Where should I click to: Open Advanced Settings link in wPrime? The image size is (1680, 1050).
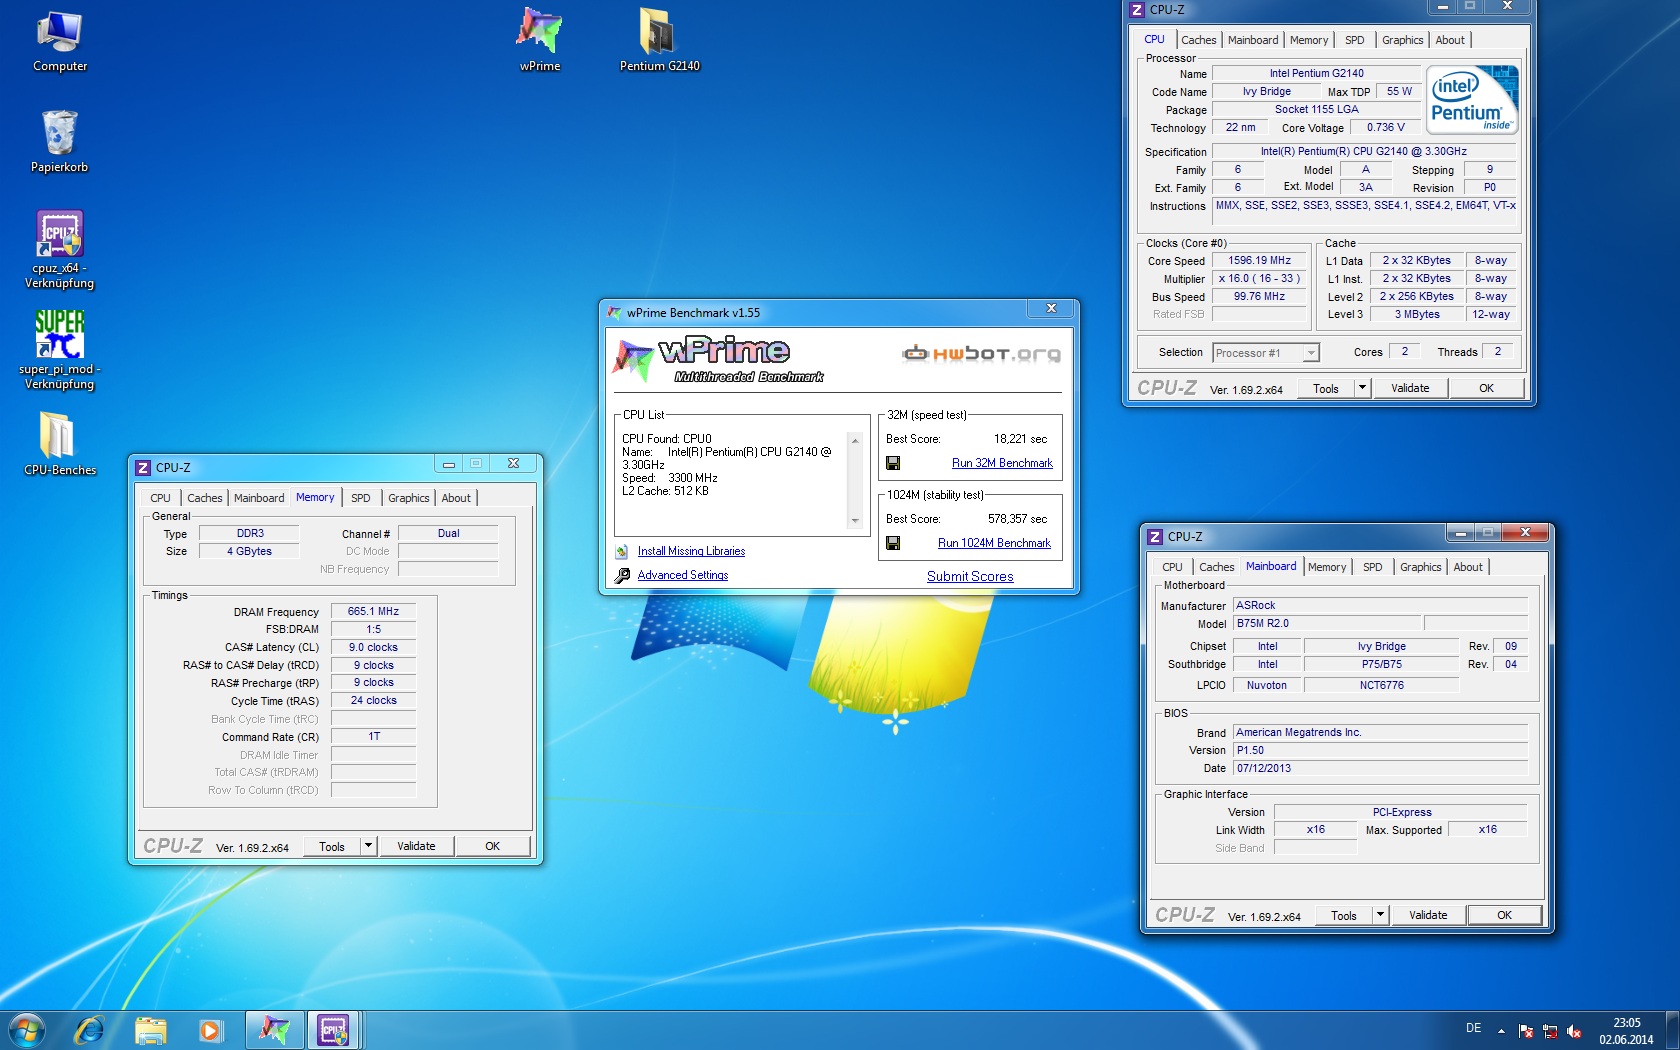click(x=683, y=575)
